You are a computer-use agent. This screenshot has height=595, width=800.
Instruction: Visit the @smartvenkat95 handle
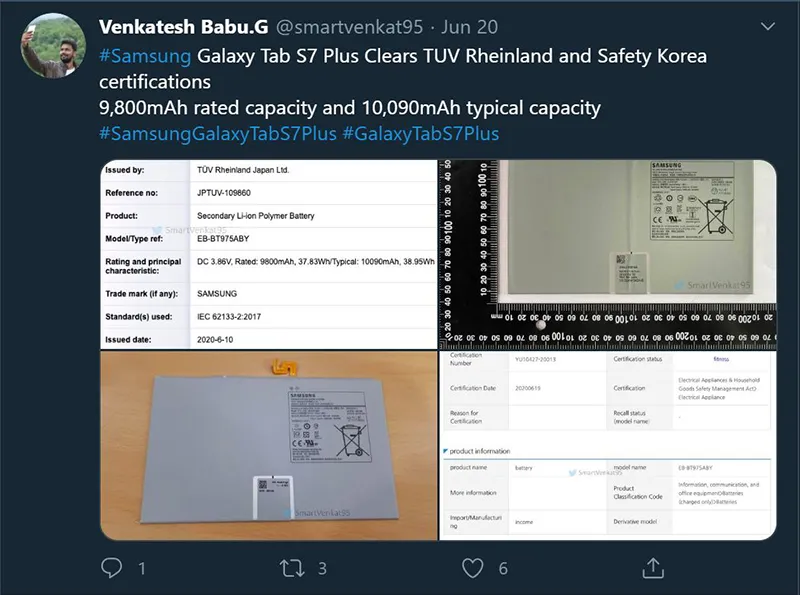(349, 27)
